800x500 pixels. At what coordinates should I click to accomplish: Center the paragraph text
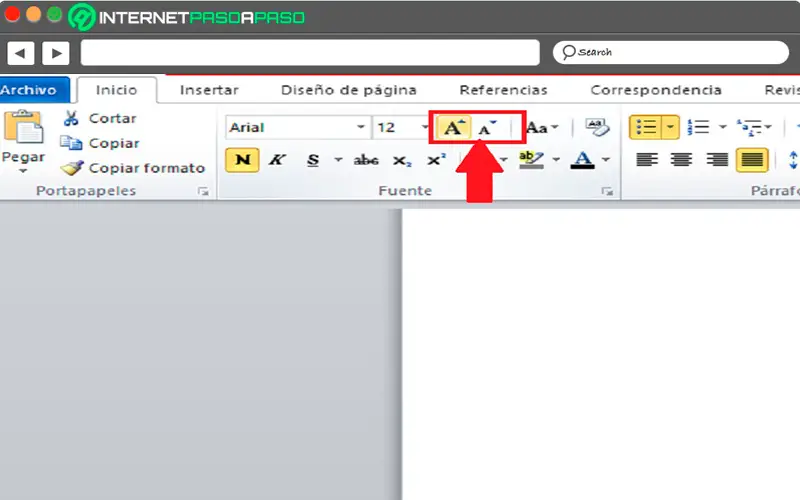pyautogui.click(x=681, y=160)
